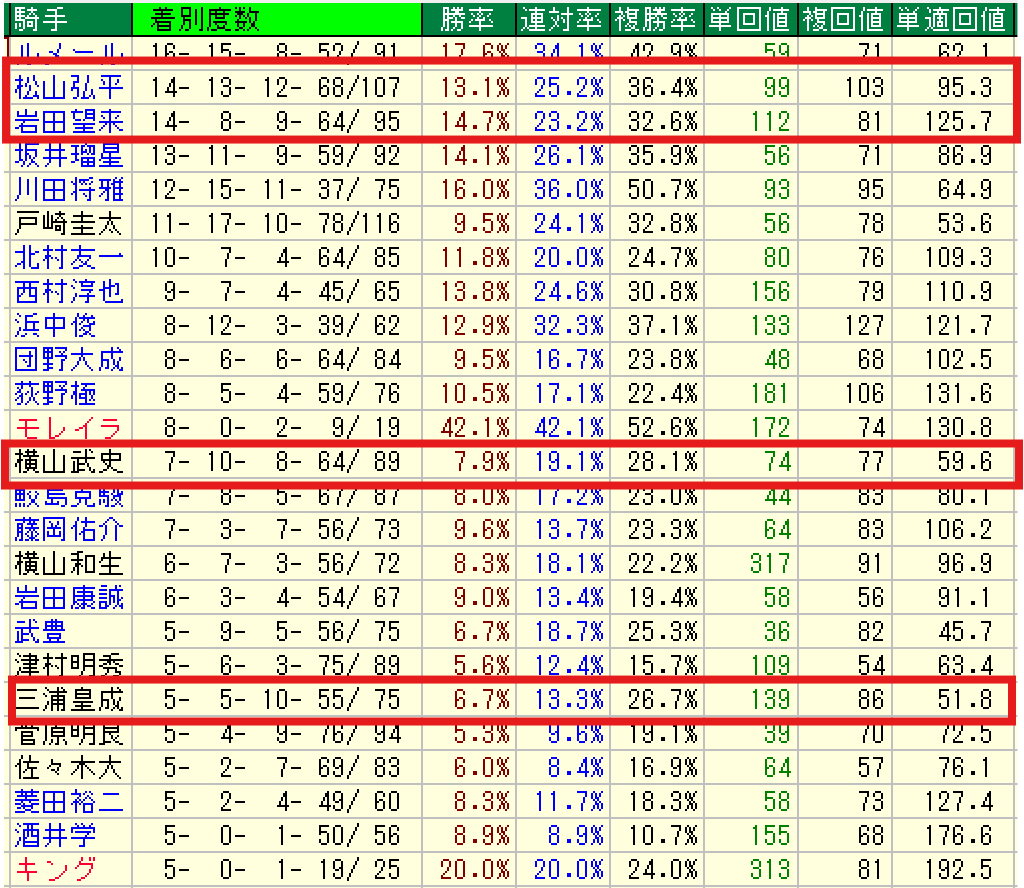This screenshot has width=1024, height=888.
Task: Click the red モレイラ jockey name
Action: click(x=68, y=429)
